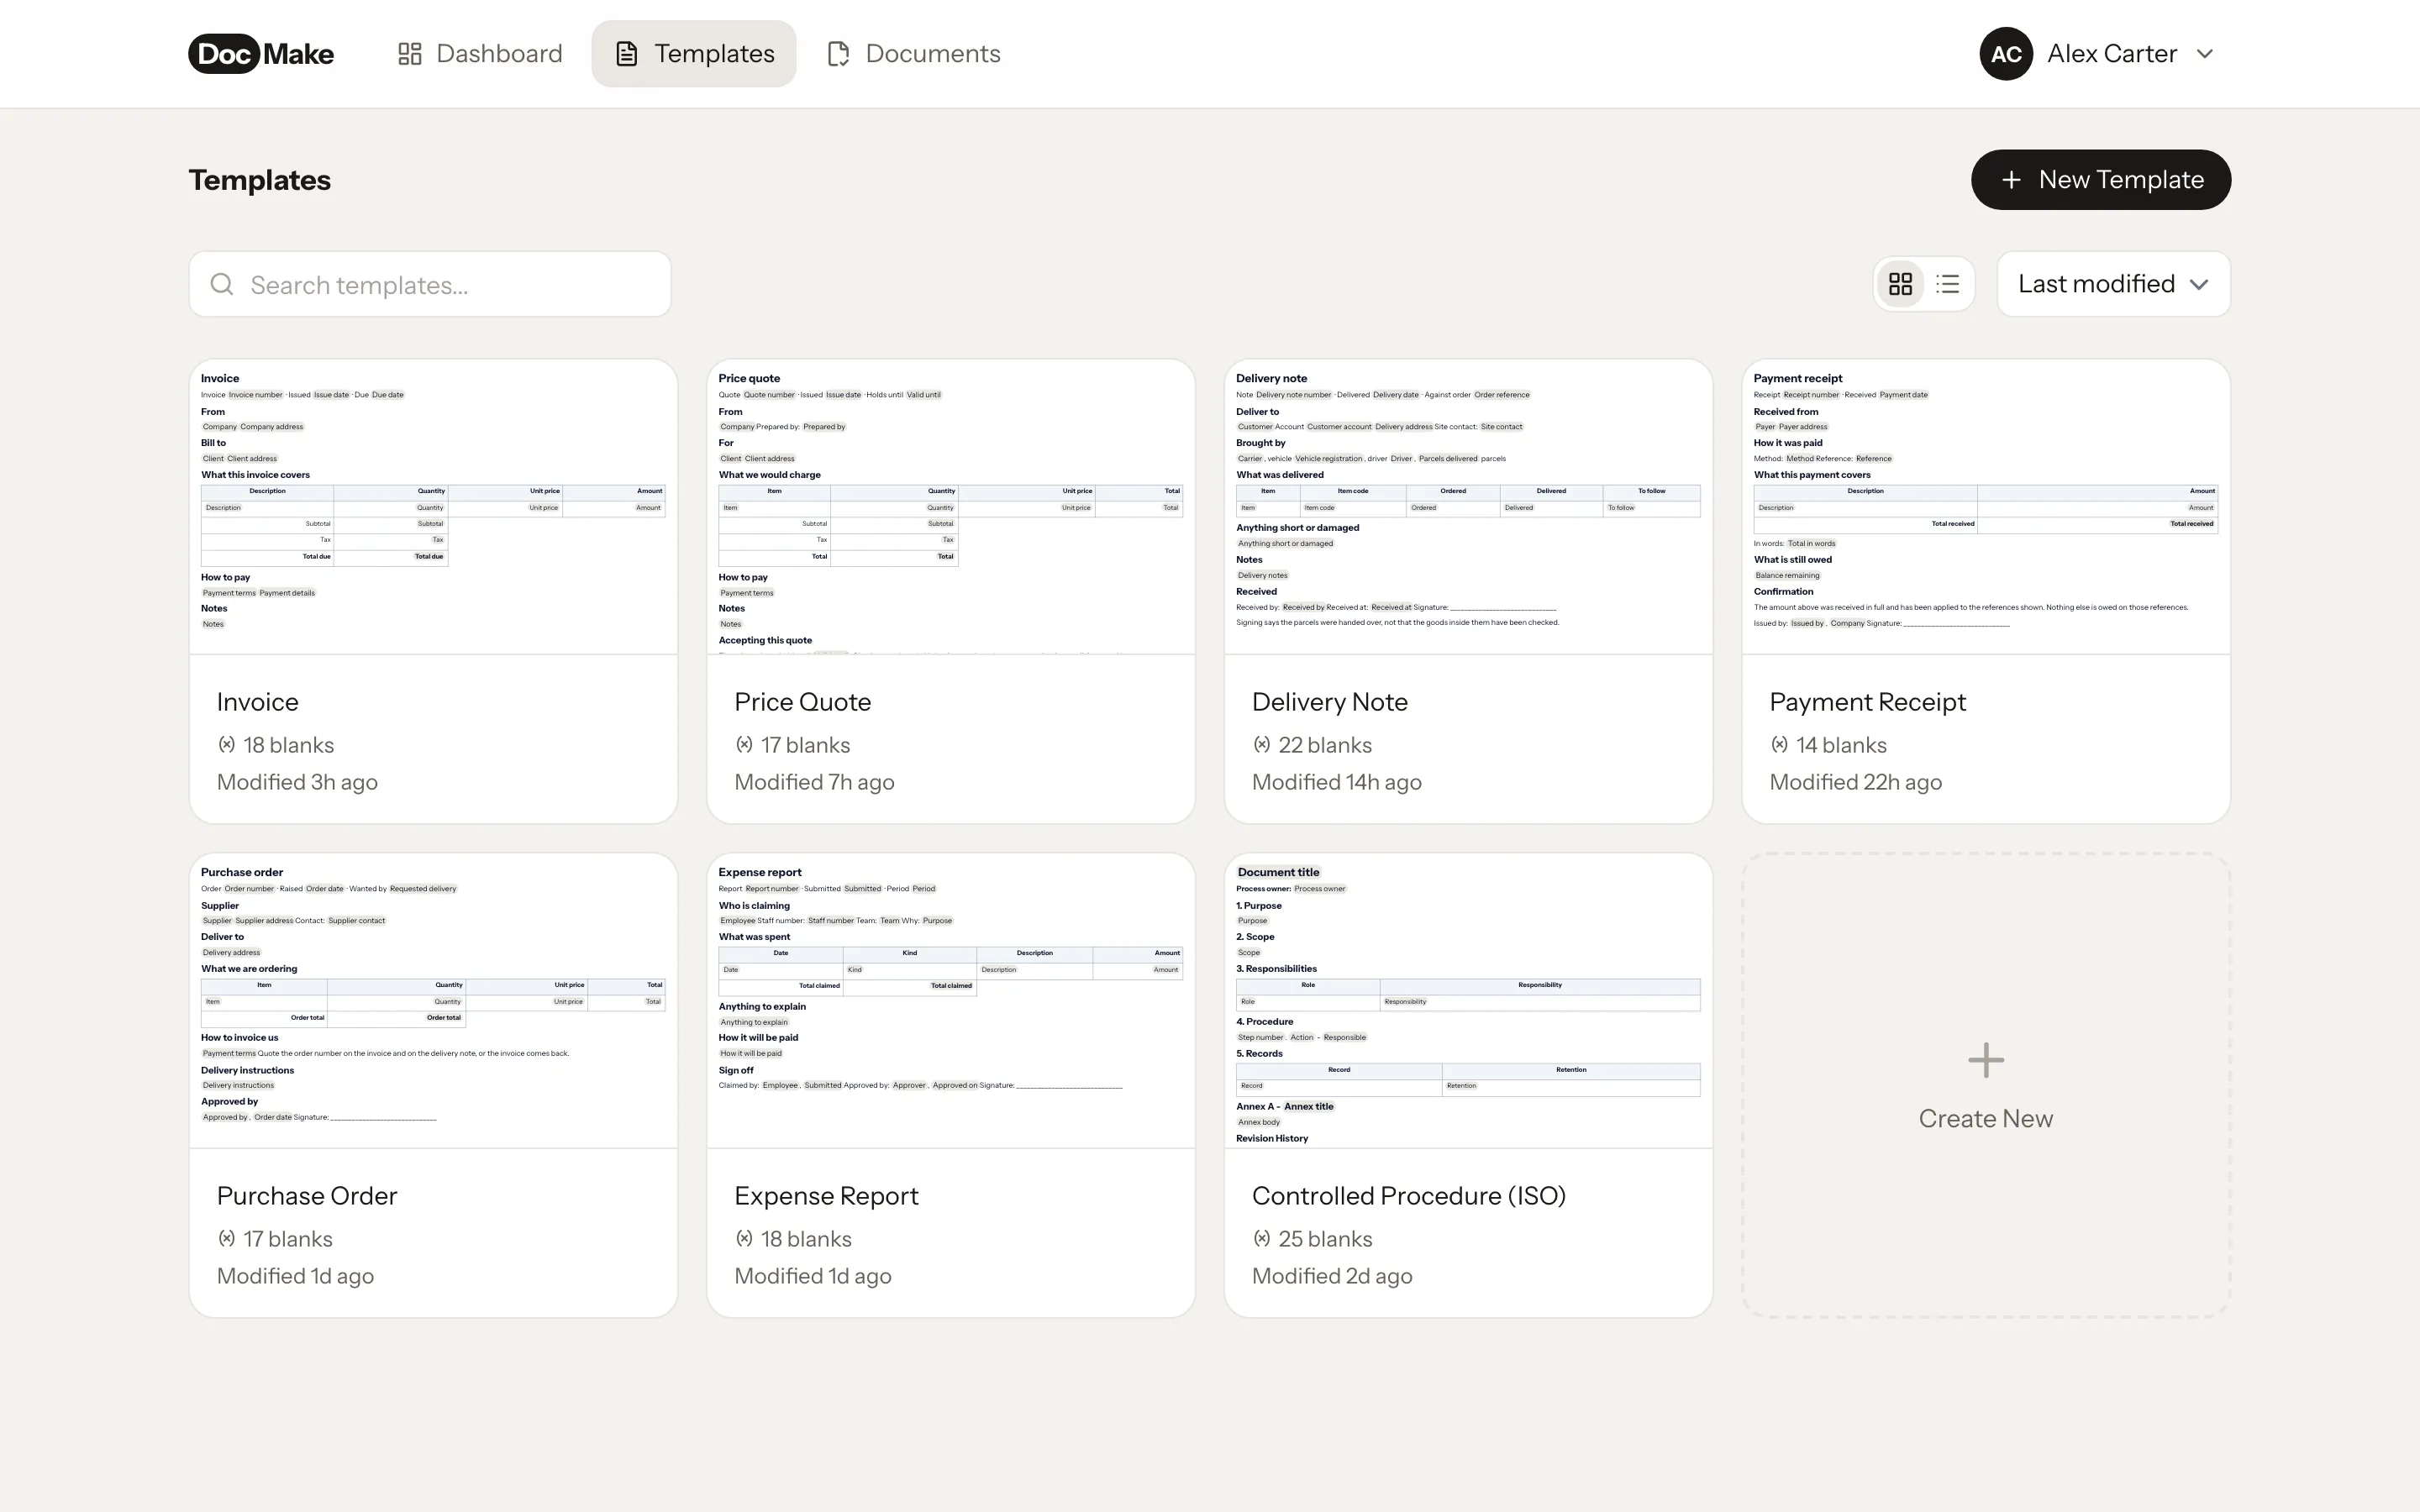Go to the Documents tab
The height and width of the screenshot is (1512, 2420).
(914, 54)
